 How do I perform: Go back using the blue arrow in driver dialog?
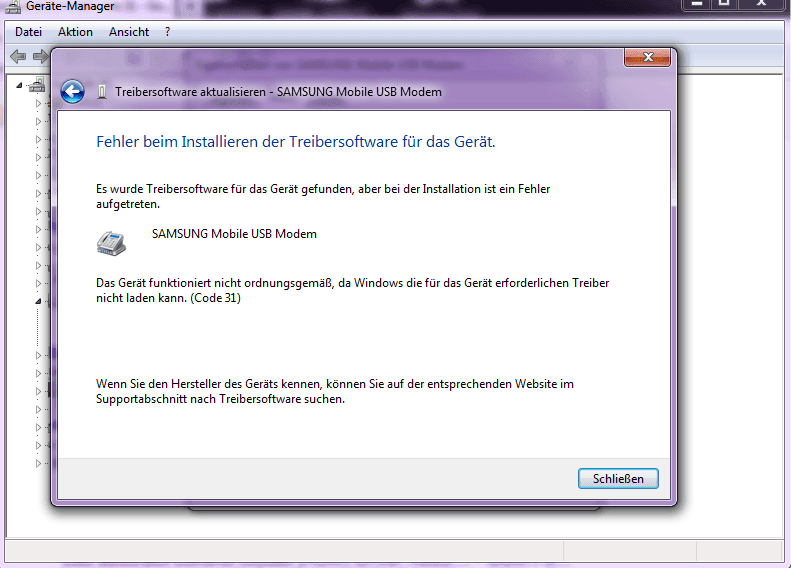pyautogui.click(x=73, y=92)
